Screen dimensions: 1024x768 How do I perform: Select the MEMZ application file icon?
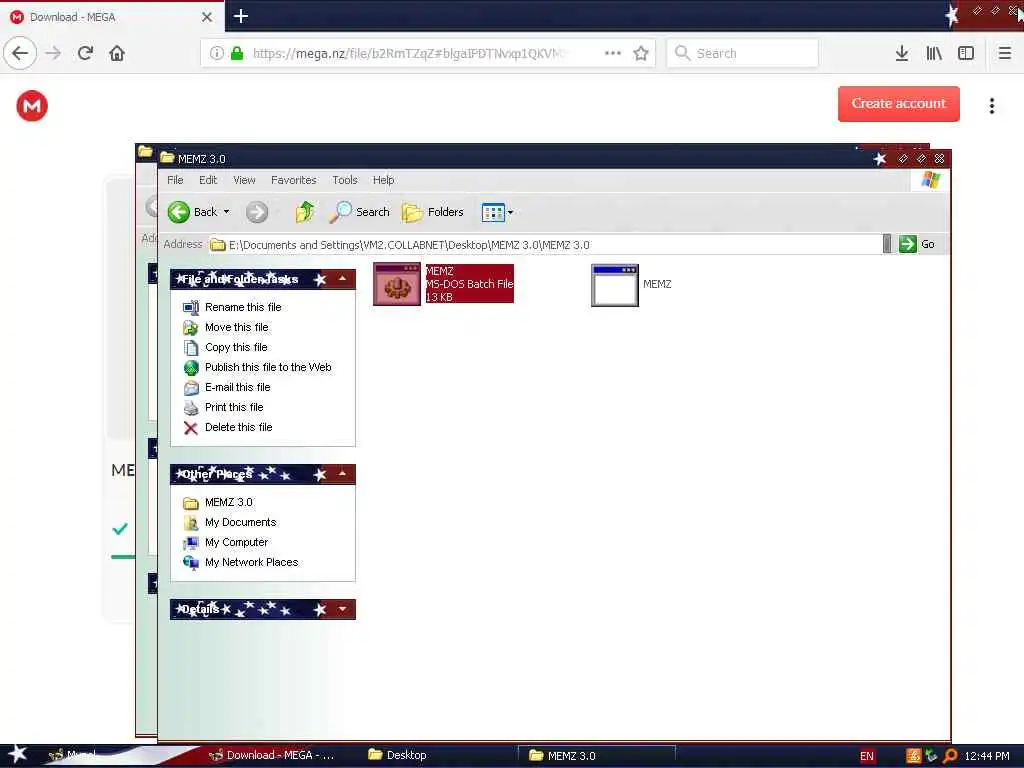pyautogui.click(x=615, y=285)
